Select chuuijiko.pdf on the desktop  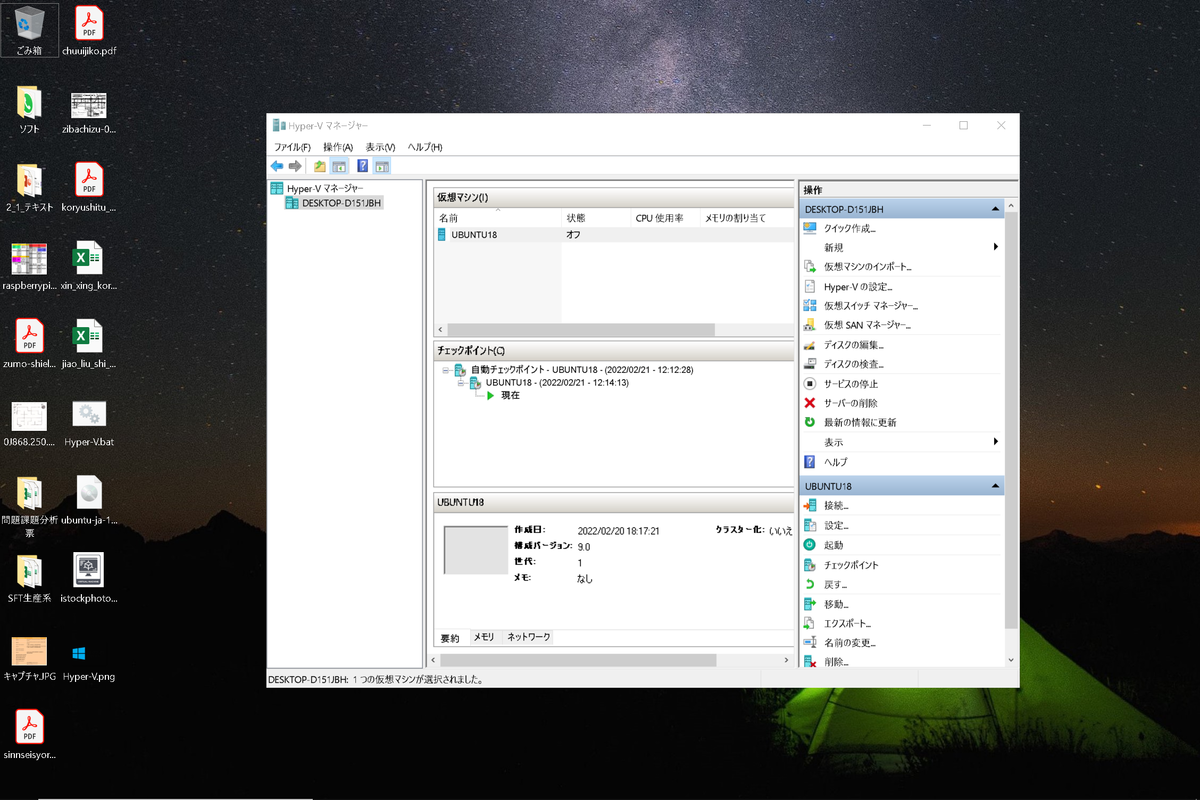89,31
